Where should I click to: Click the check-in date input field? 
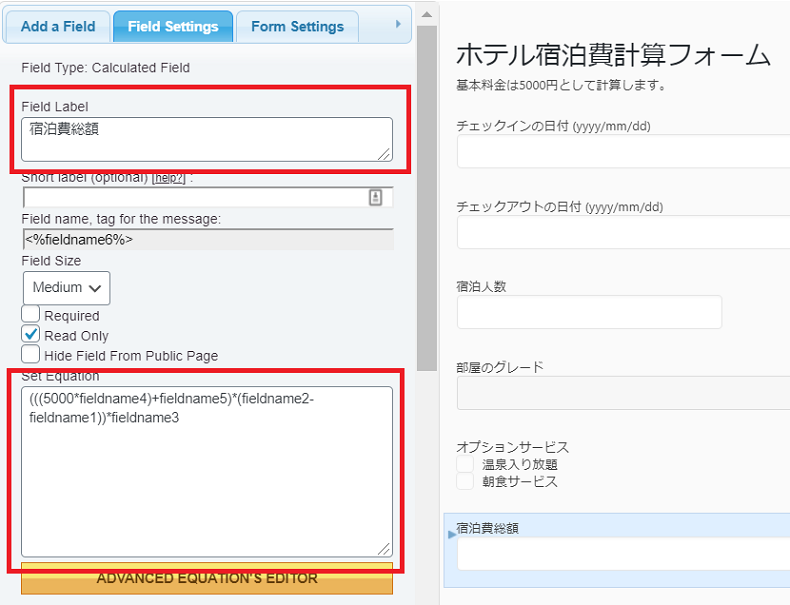pos(624,151)
